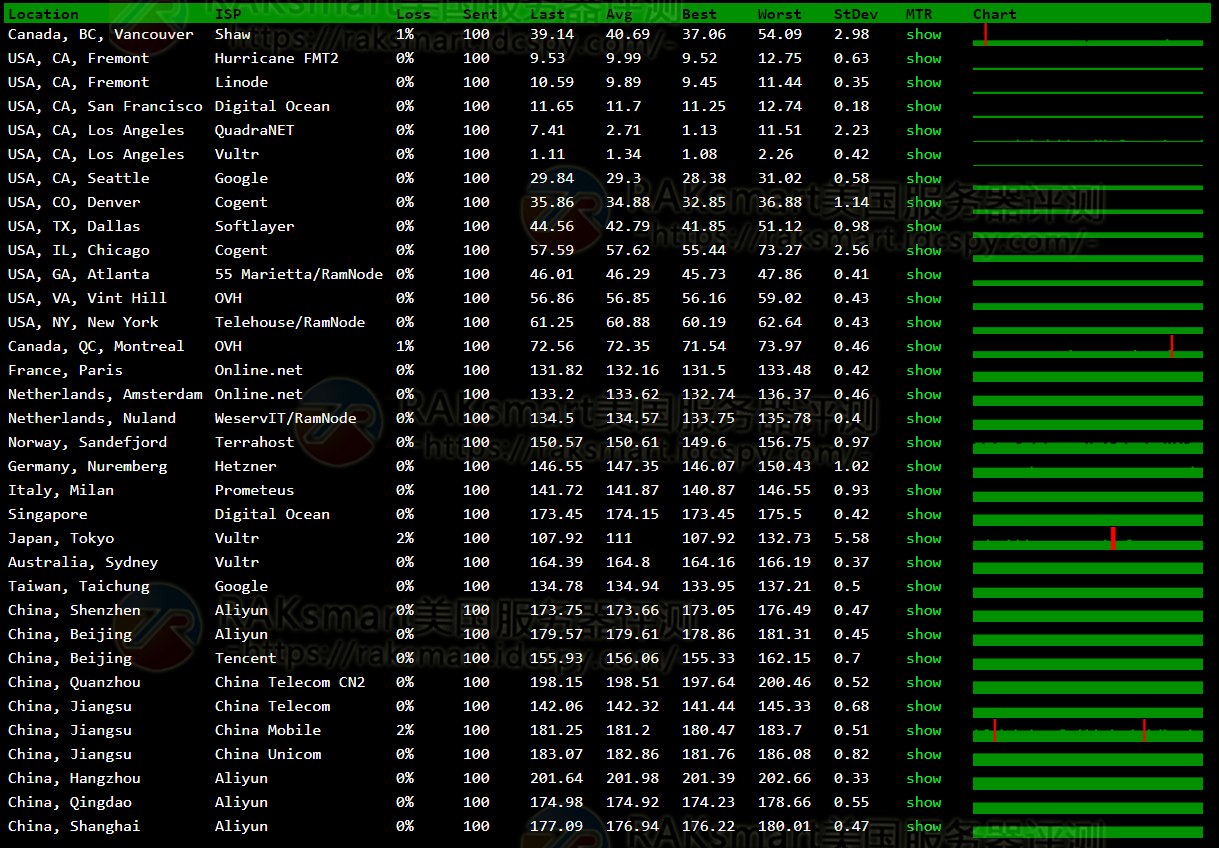Click the Loss column header
Image resolution: width=1219 pixels, height=848 pixels.
413,14
